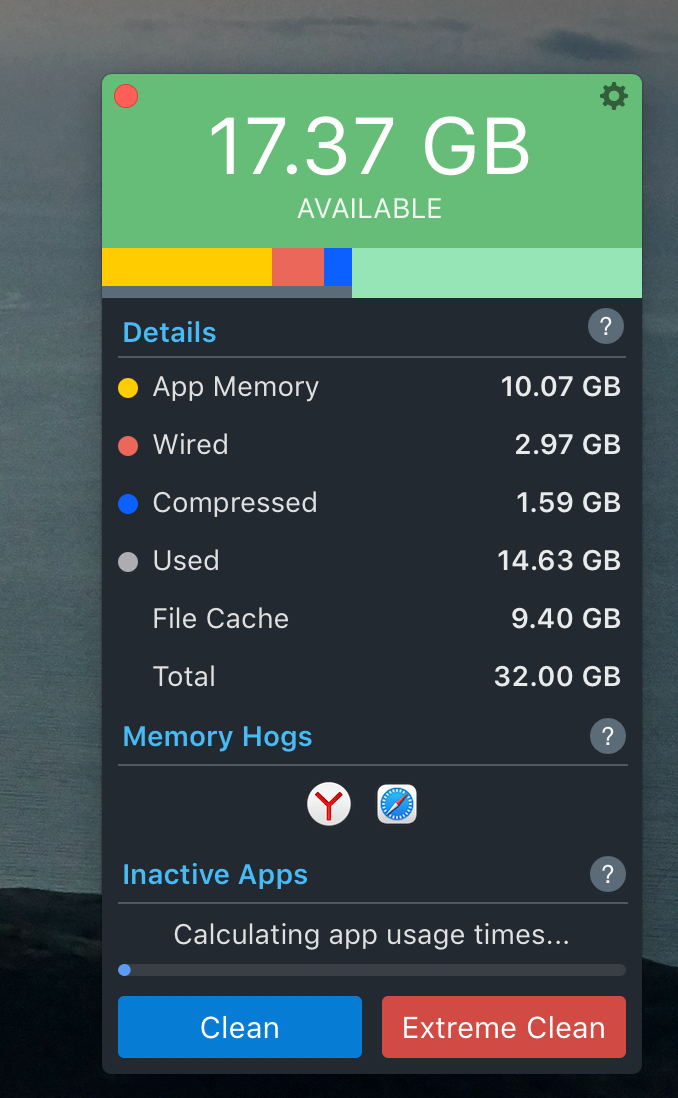678x1098 pixels.
Task: Open help for Memory Hogs section
Action: coord(607,737)
